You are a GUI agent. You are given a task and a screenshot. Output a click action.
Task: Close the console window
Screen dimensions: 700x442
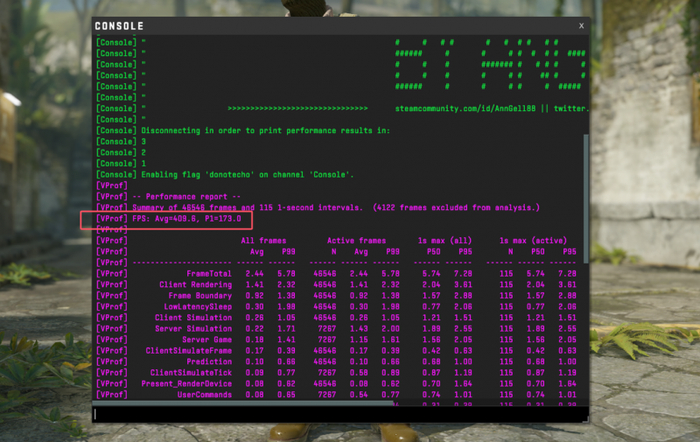tap(581, 26)
